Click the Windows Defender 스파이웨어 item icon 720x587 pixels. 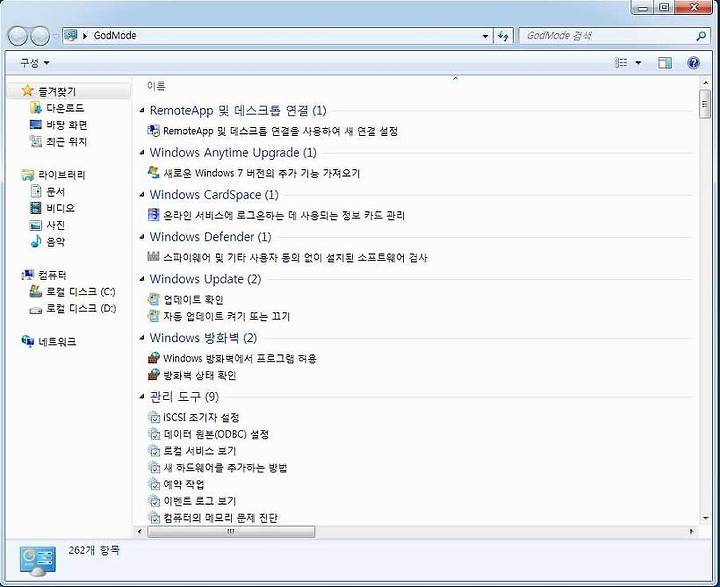[153, 256]
